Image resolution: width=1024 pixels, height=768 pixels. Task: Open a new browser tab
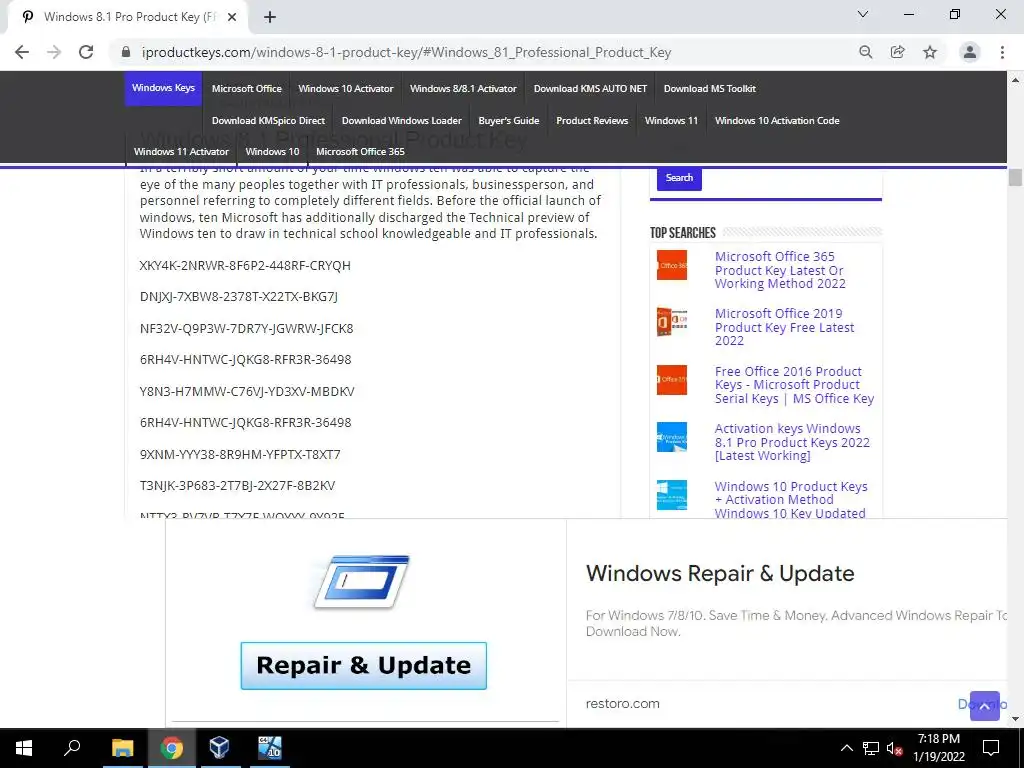point(270,18)
